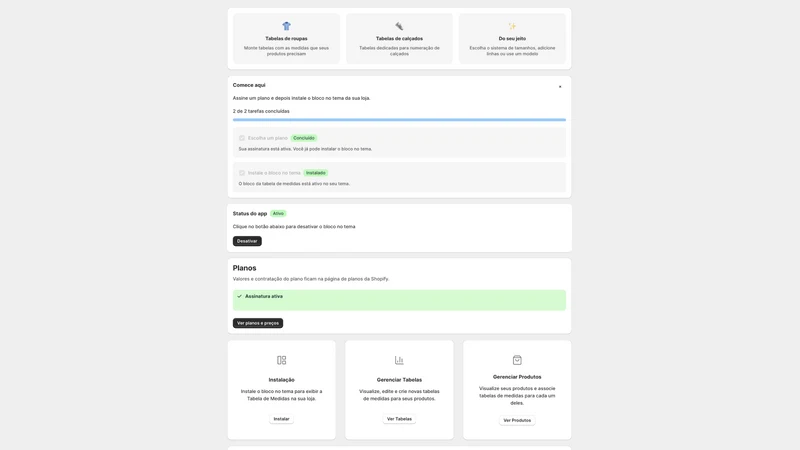
Task: Click the Status do app label
Action: 249,214
